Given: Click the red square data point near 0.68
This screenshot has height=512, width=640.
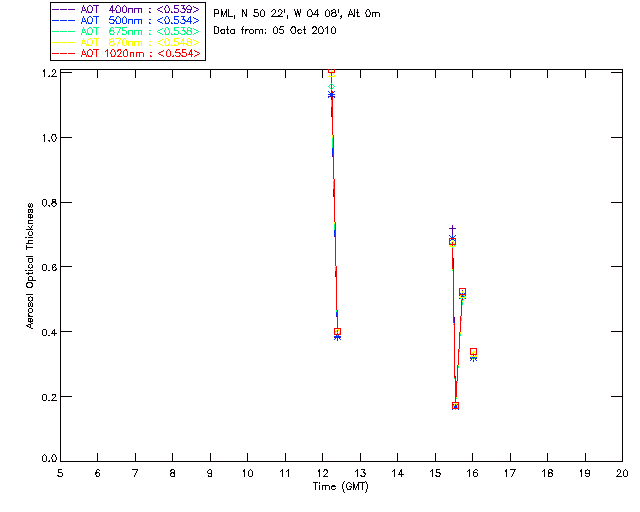Looking at the screenshot, I should (x=452, y=242).
